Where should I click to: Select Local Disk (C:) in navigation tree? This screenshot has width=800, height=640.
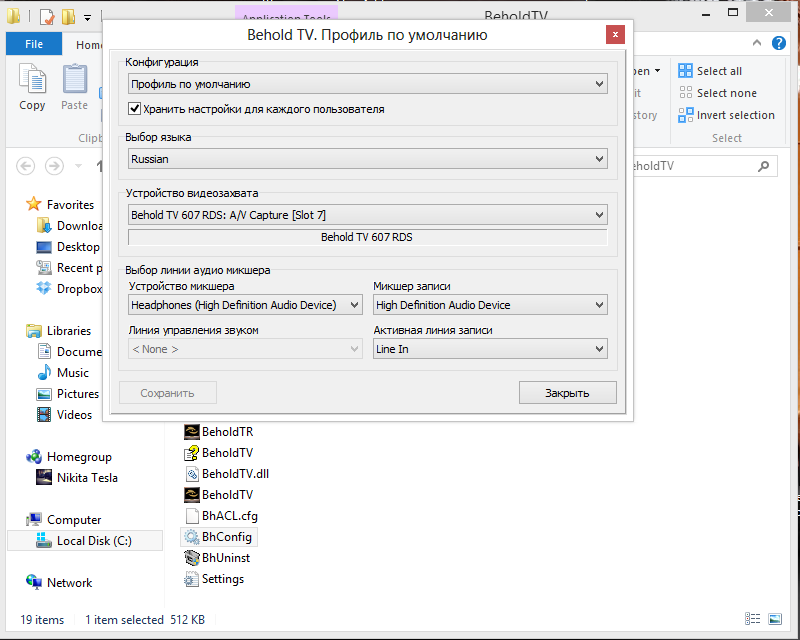[x=94, y=541]
